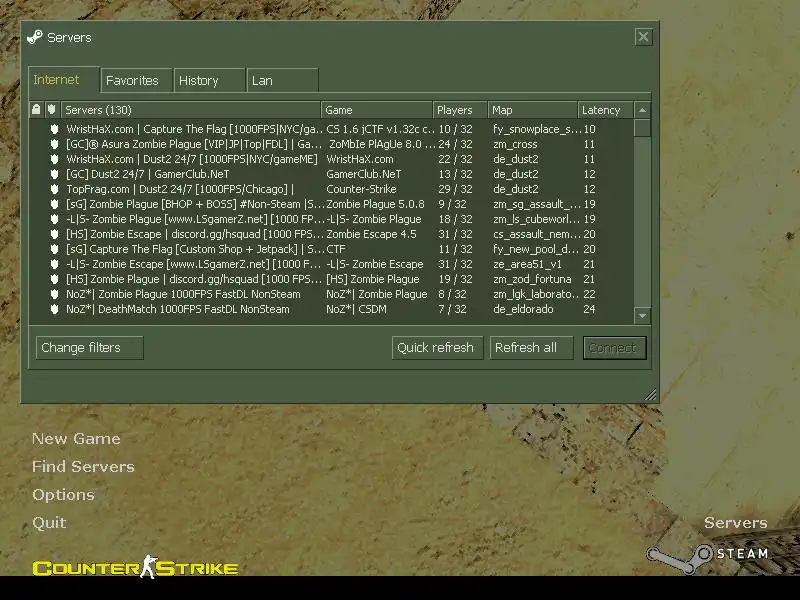Click the shield icon on the WristHaX Capture The Flag row

point(55,129)
